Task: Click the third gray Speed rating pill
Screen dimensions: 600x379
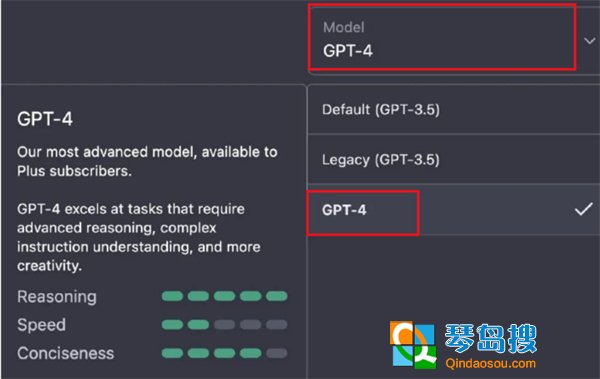Action: pyautogui.click(x=224, y=325)
